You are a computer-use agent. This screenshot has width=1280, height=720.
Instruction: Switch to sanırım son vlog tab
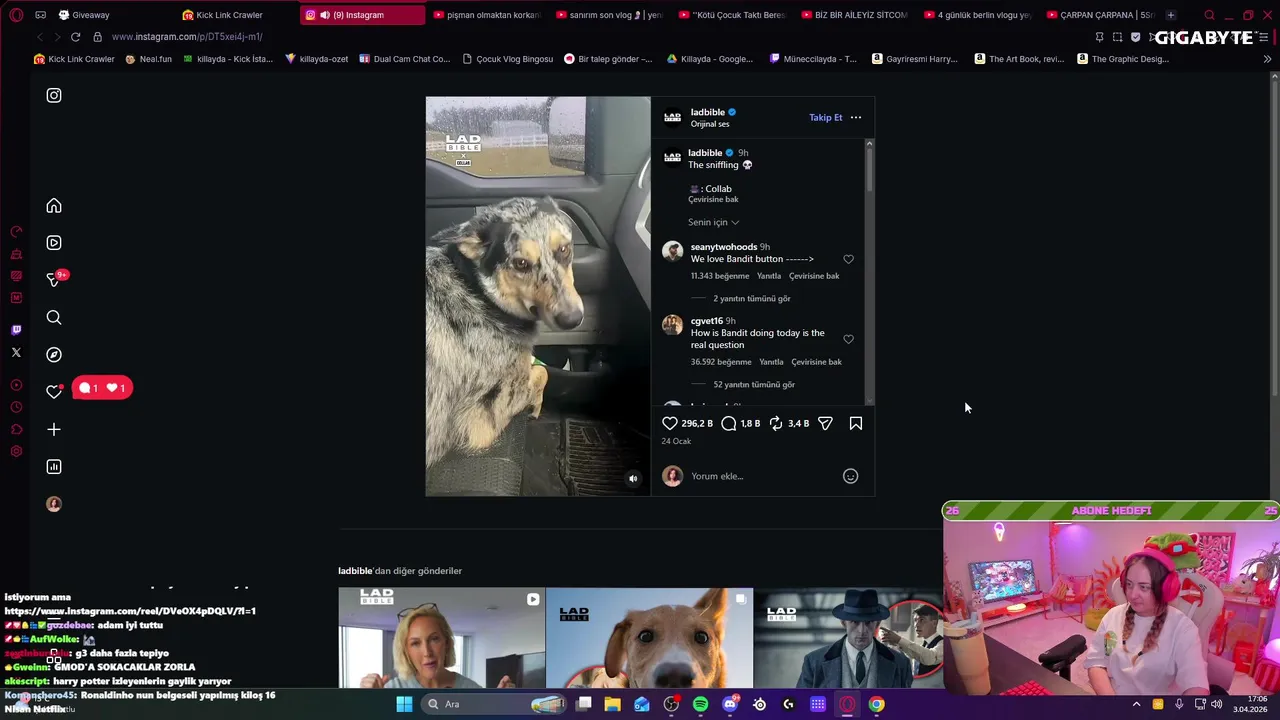point(609,15)
